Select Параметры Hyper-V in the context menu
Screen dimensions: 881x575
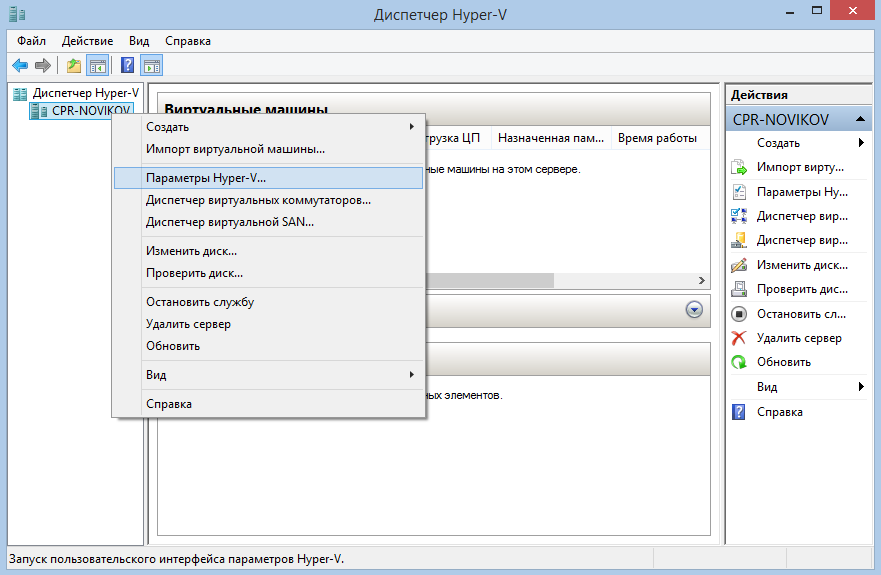pos(206,177)
